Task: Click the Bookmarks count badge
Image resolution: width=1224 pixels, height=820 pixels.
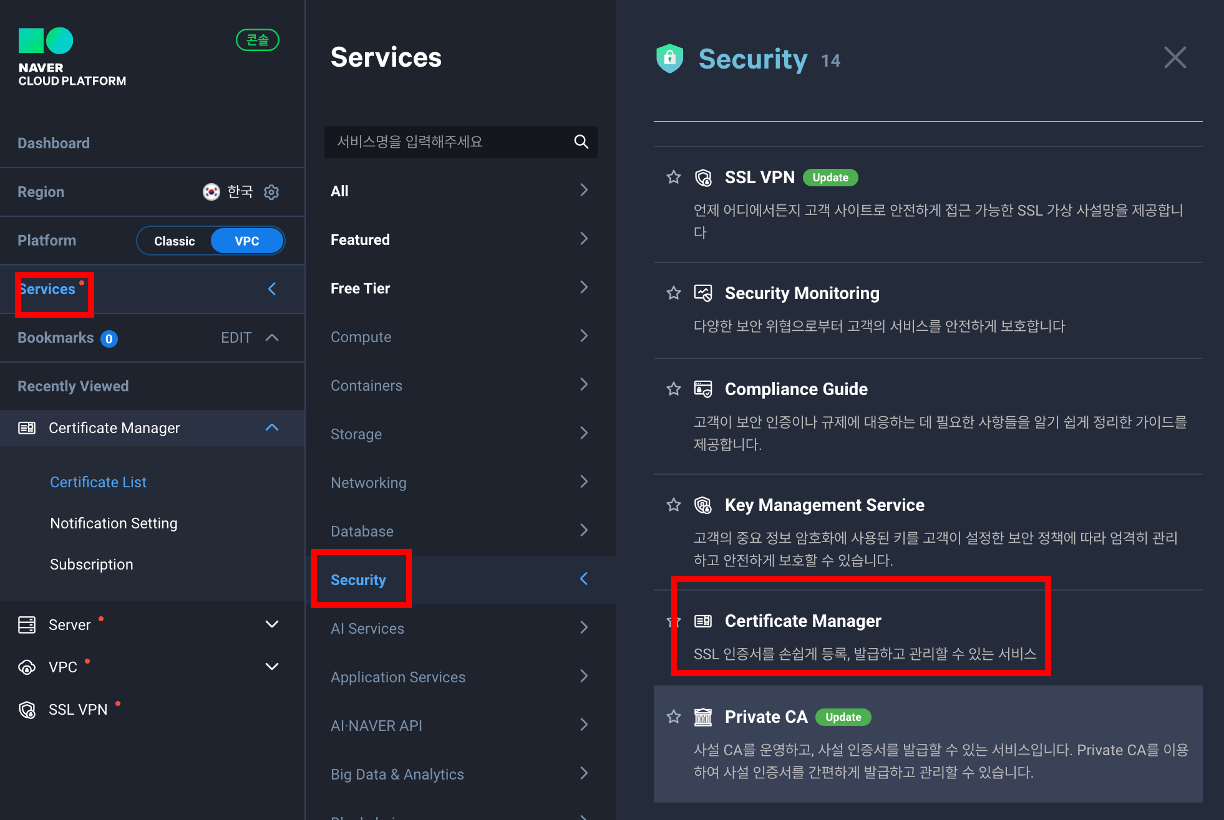Action: point(109,338)
